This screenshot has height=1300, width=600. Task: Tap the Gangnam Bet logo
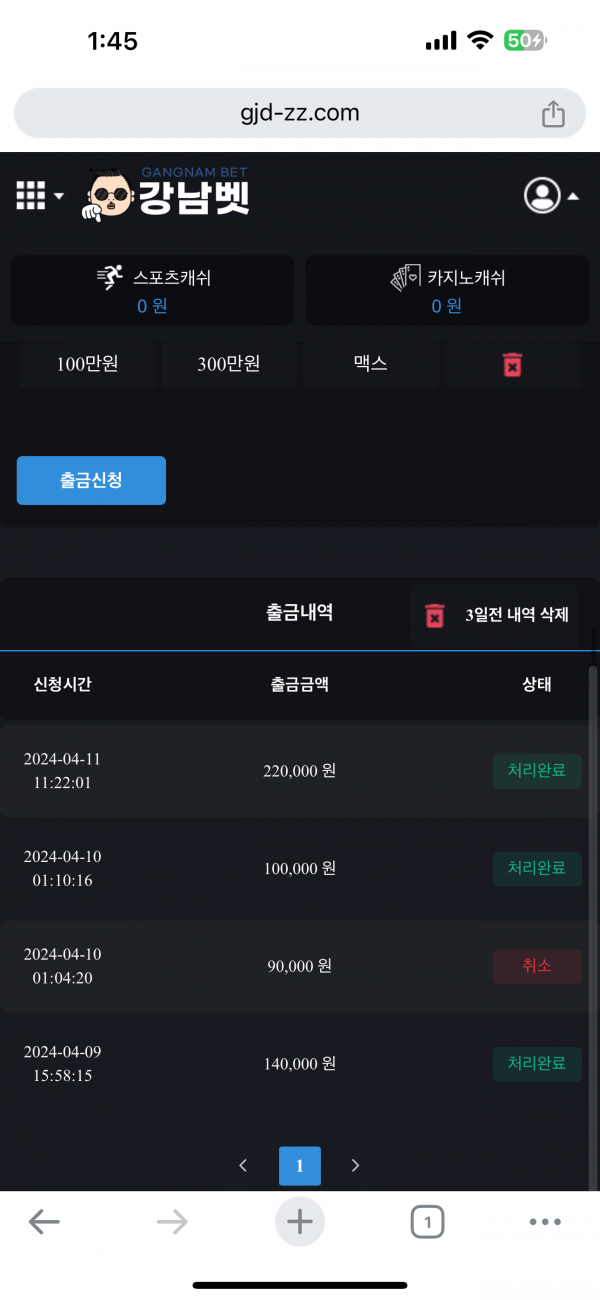pos(168,194)
